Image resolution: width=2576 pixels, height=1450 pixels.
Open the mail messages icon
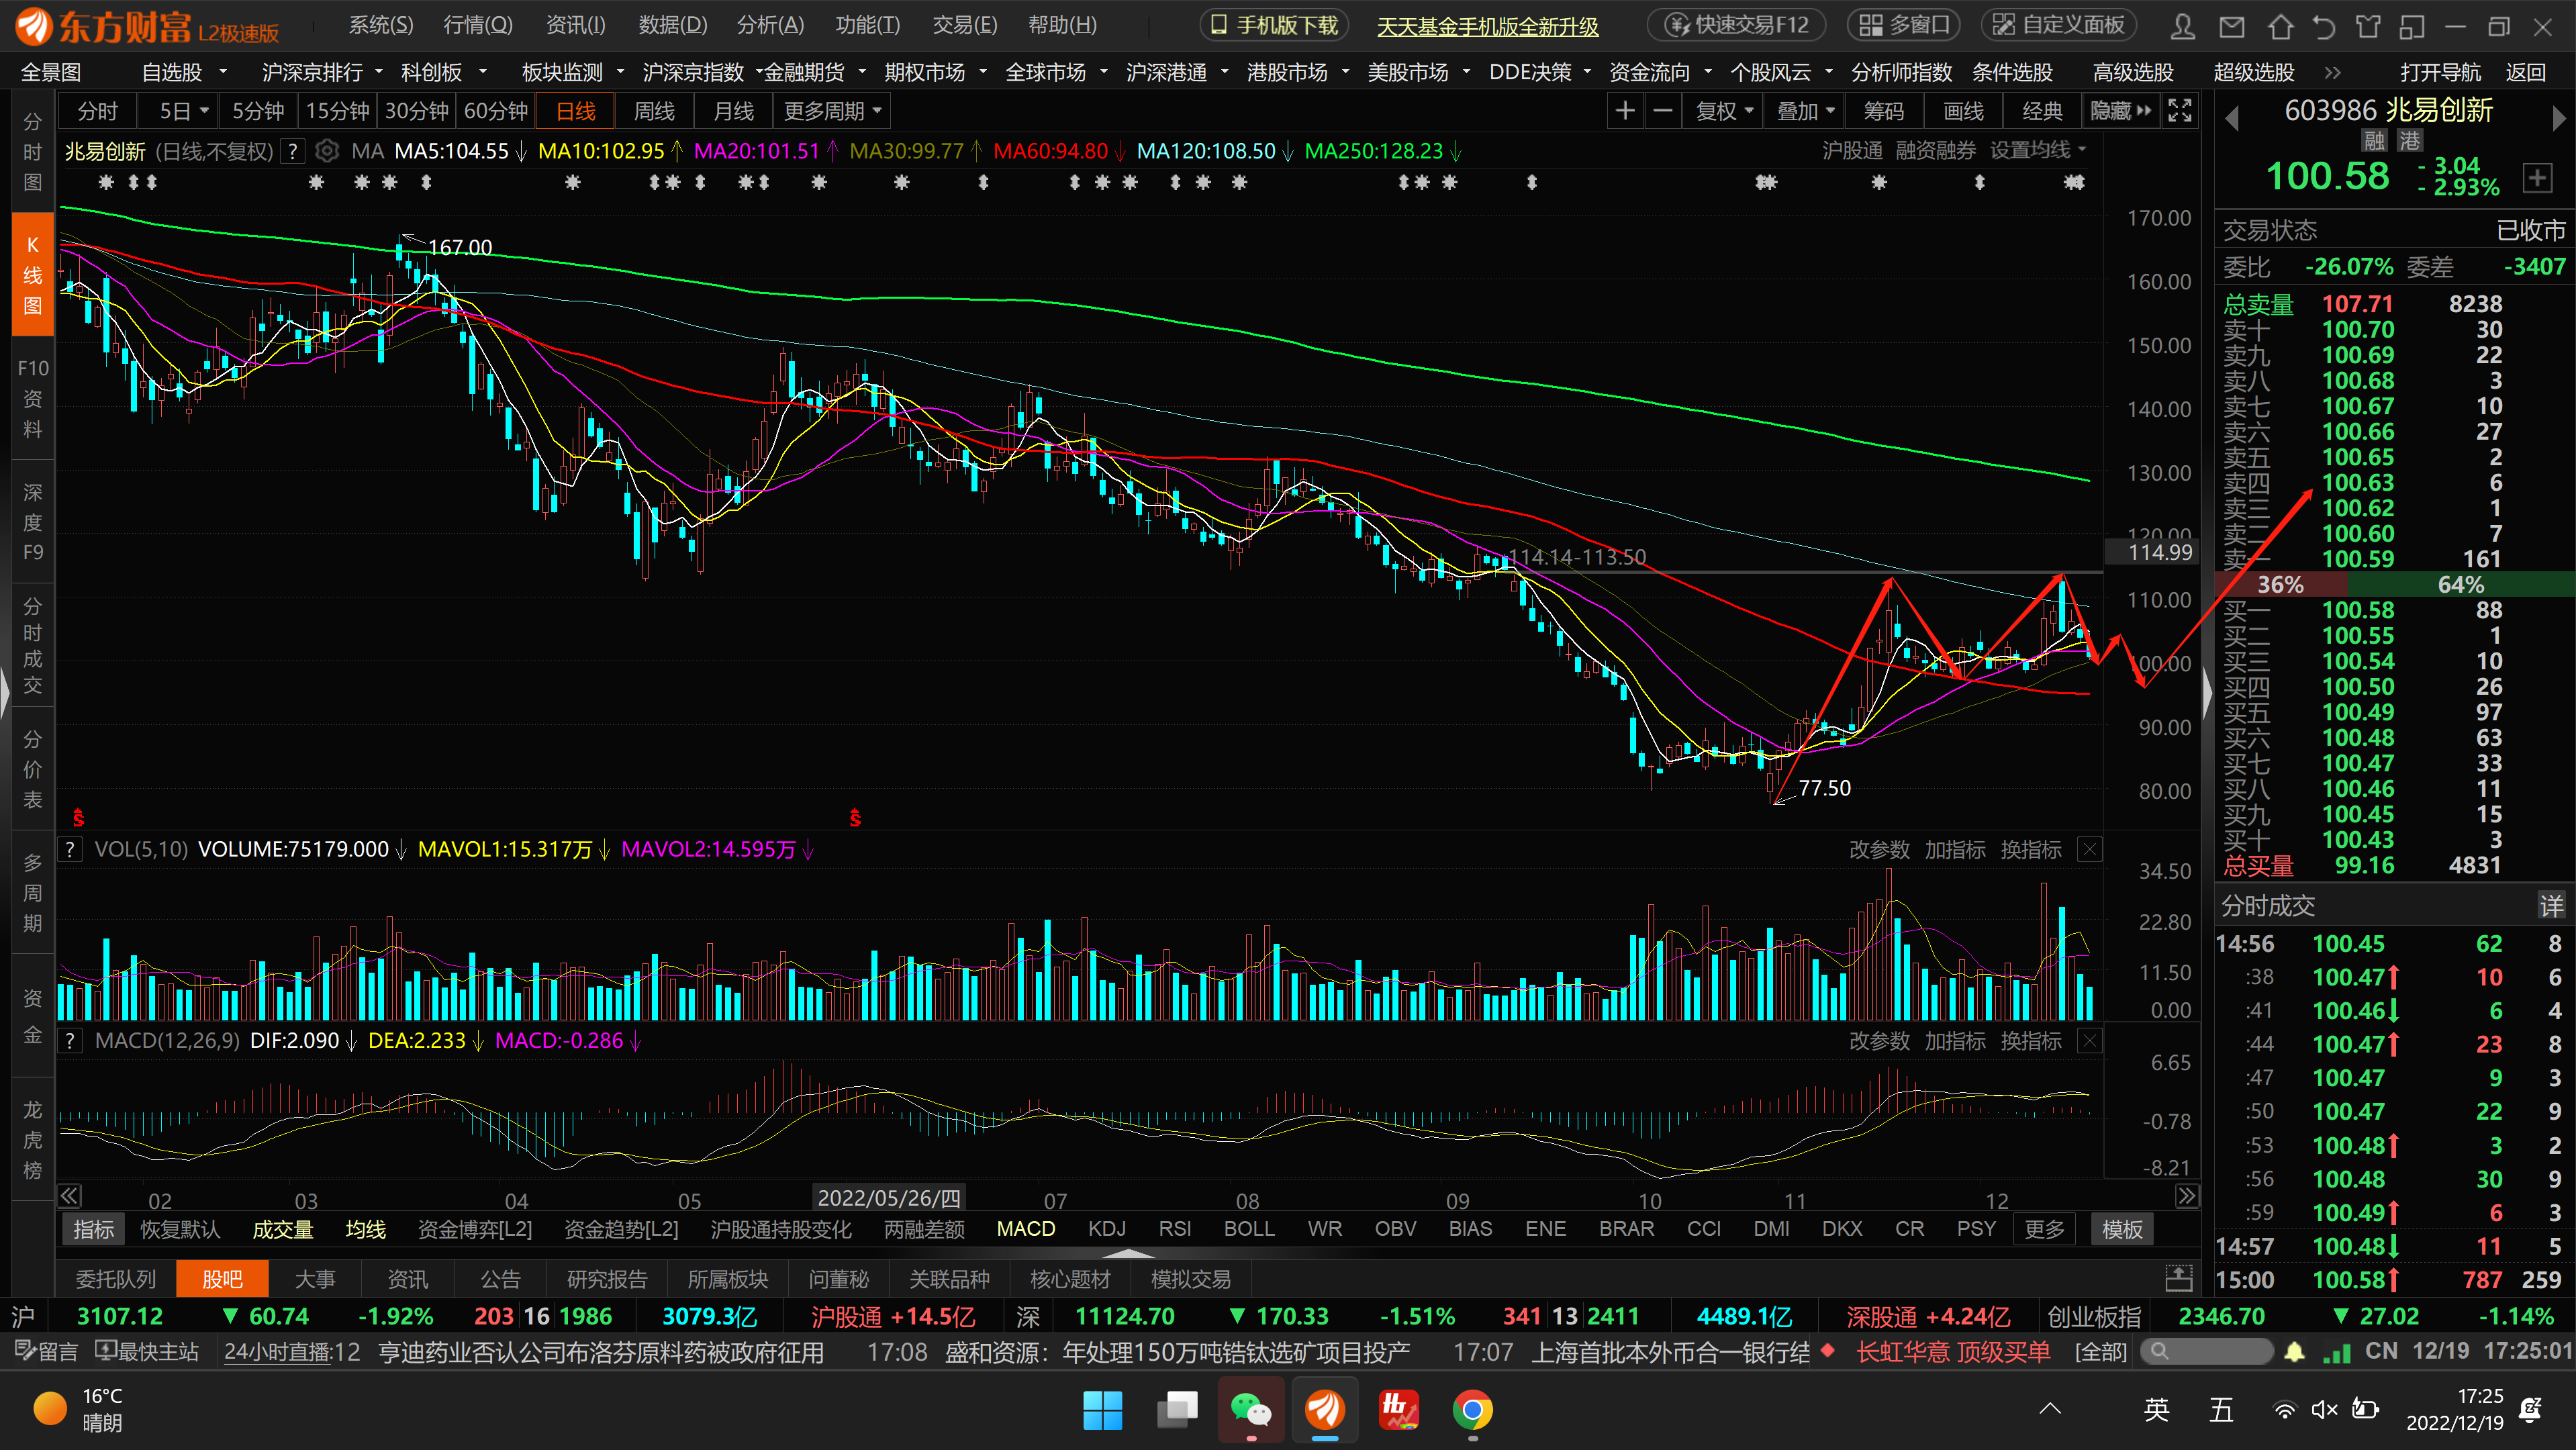2232,26
